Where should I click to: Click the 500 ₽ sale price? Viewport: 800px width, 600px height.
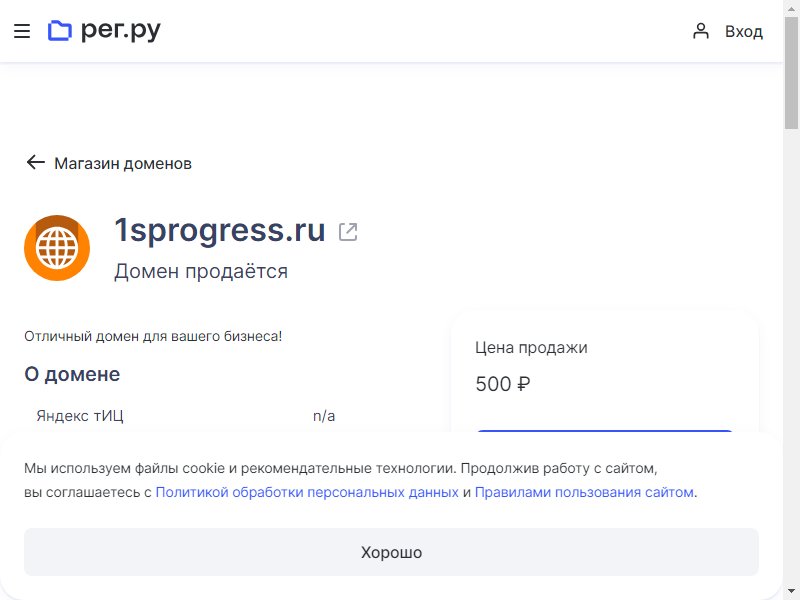click(x=503, y=384)
